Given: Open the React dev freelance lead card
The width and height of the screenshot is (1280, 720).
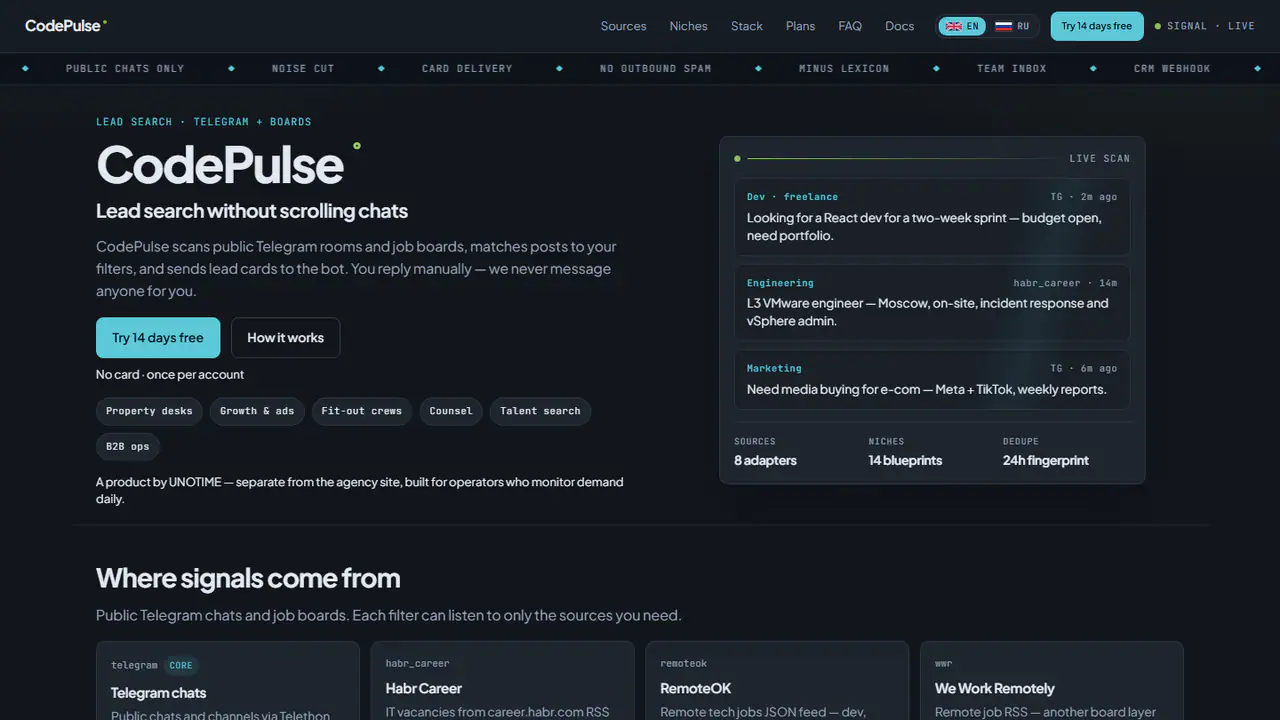Looking at the screenshot, I should click(x=932, y=217).
